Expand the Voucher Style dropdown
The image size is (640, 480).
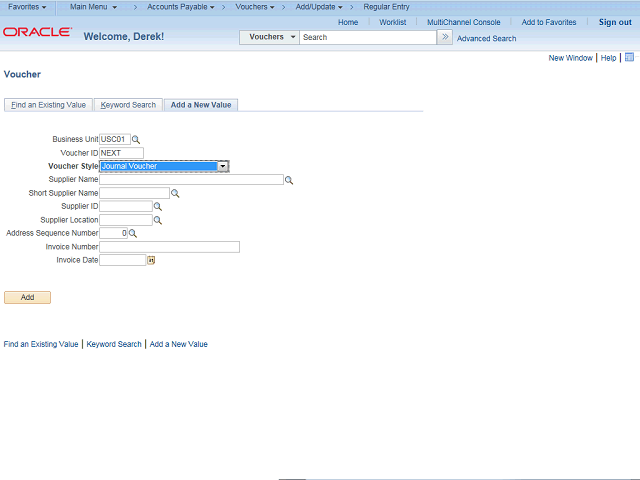[x=223, y=166]
